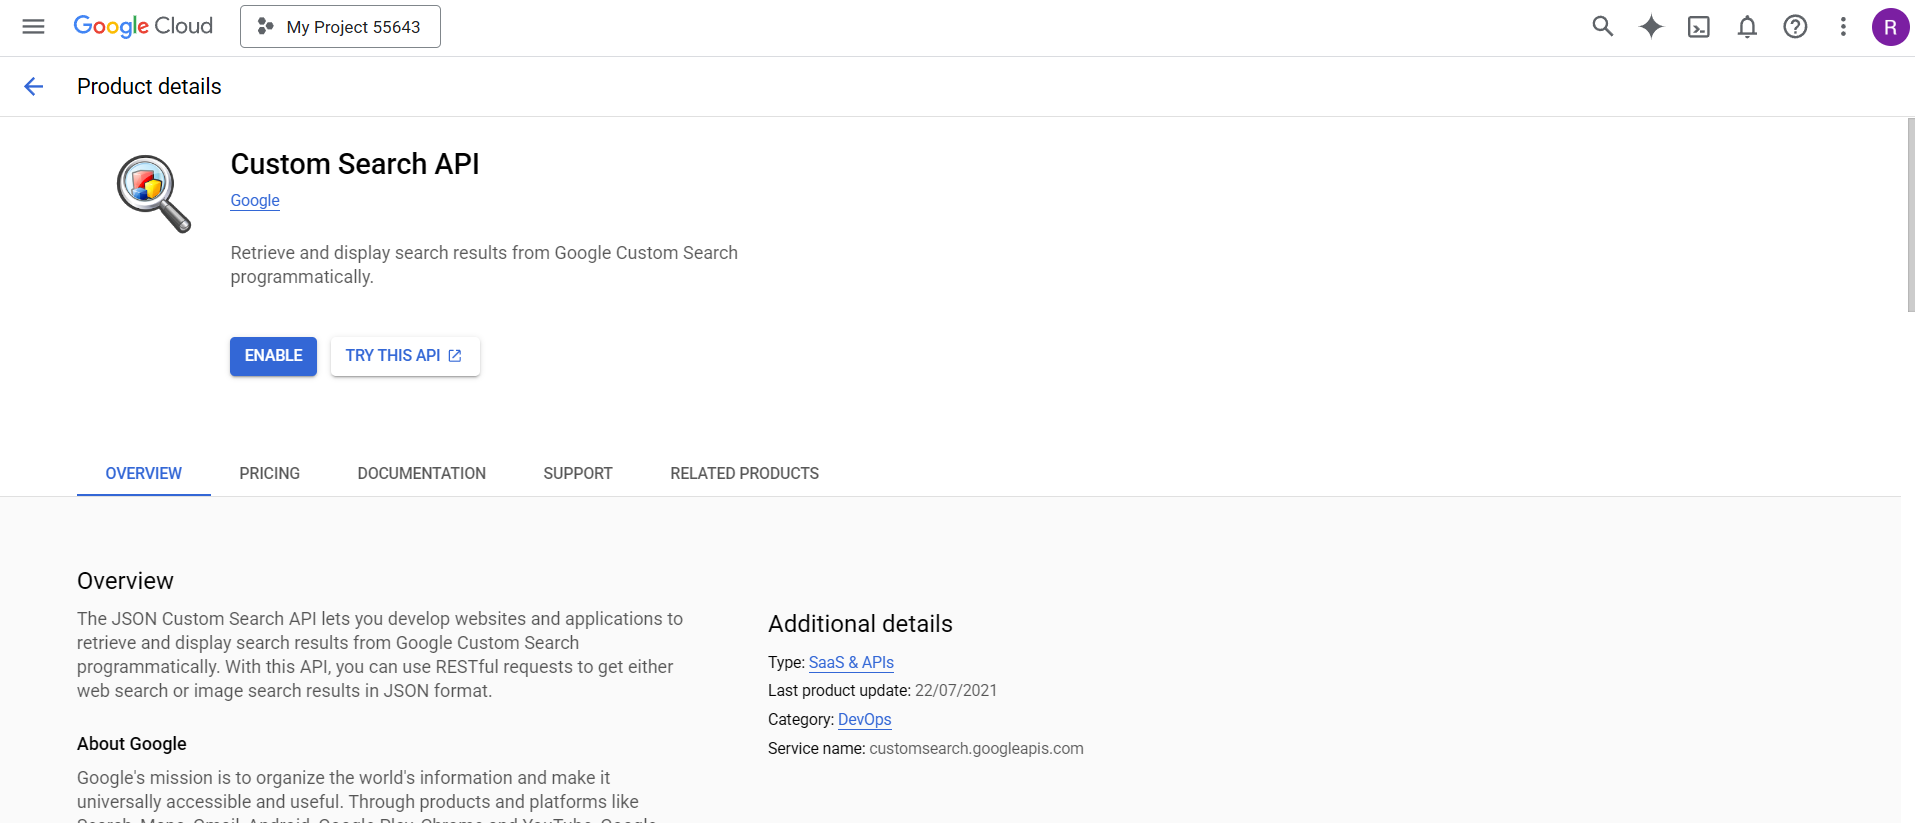Open the account avatar labeled R
The height and width of the screenshot is (823, 1915).
click(1890, 27)
